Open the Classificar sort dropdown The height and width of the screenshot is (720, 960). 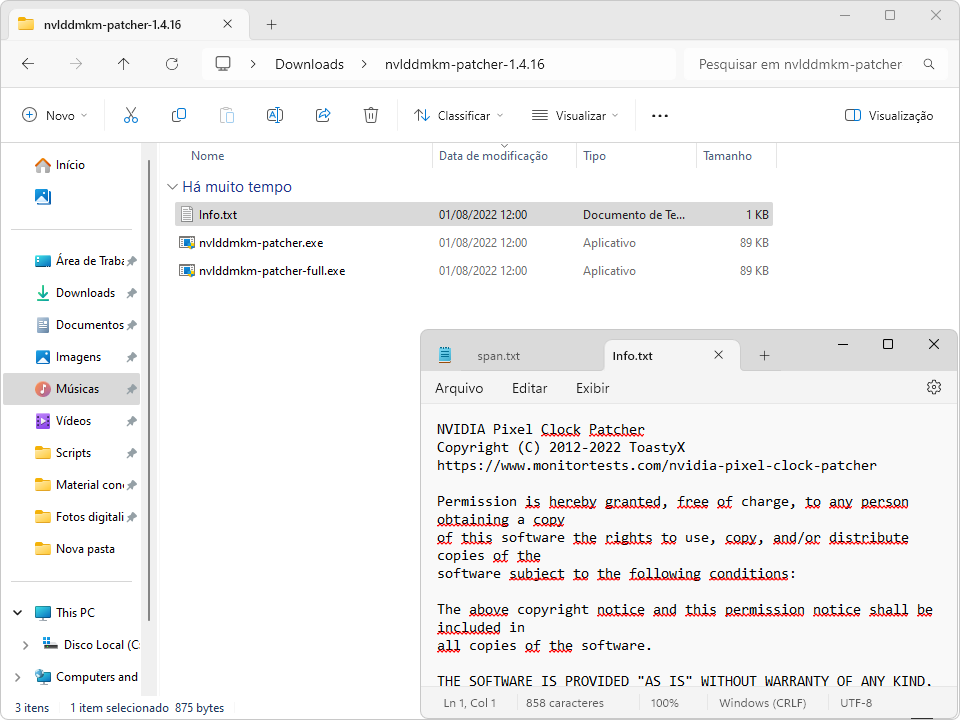tap(458, 116)
